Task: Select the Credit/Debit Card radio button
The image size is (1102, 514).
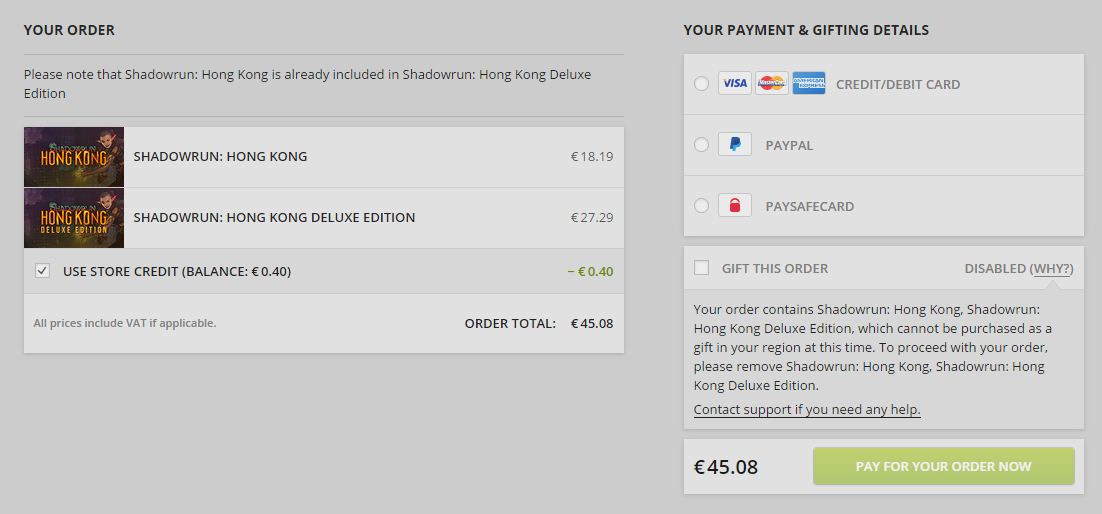Action: tap(701, 84)
